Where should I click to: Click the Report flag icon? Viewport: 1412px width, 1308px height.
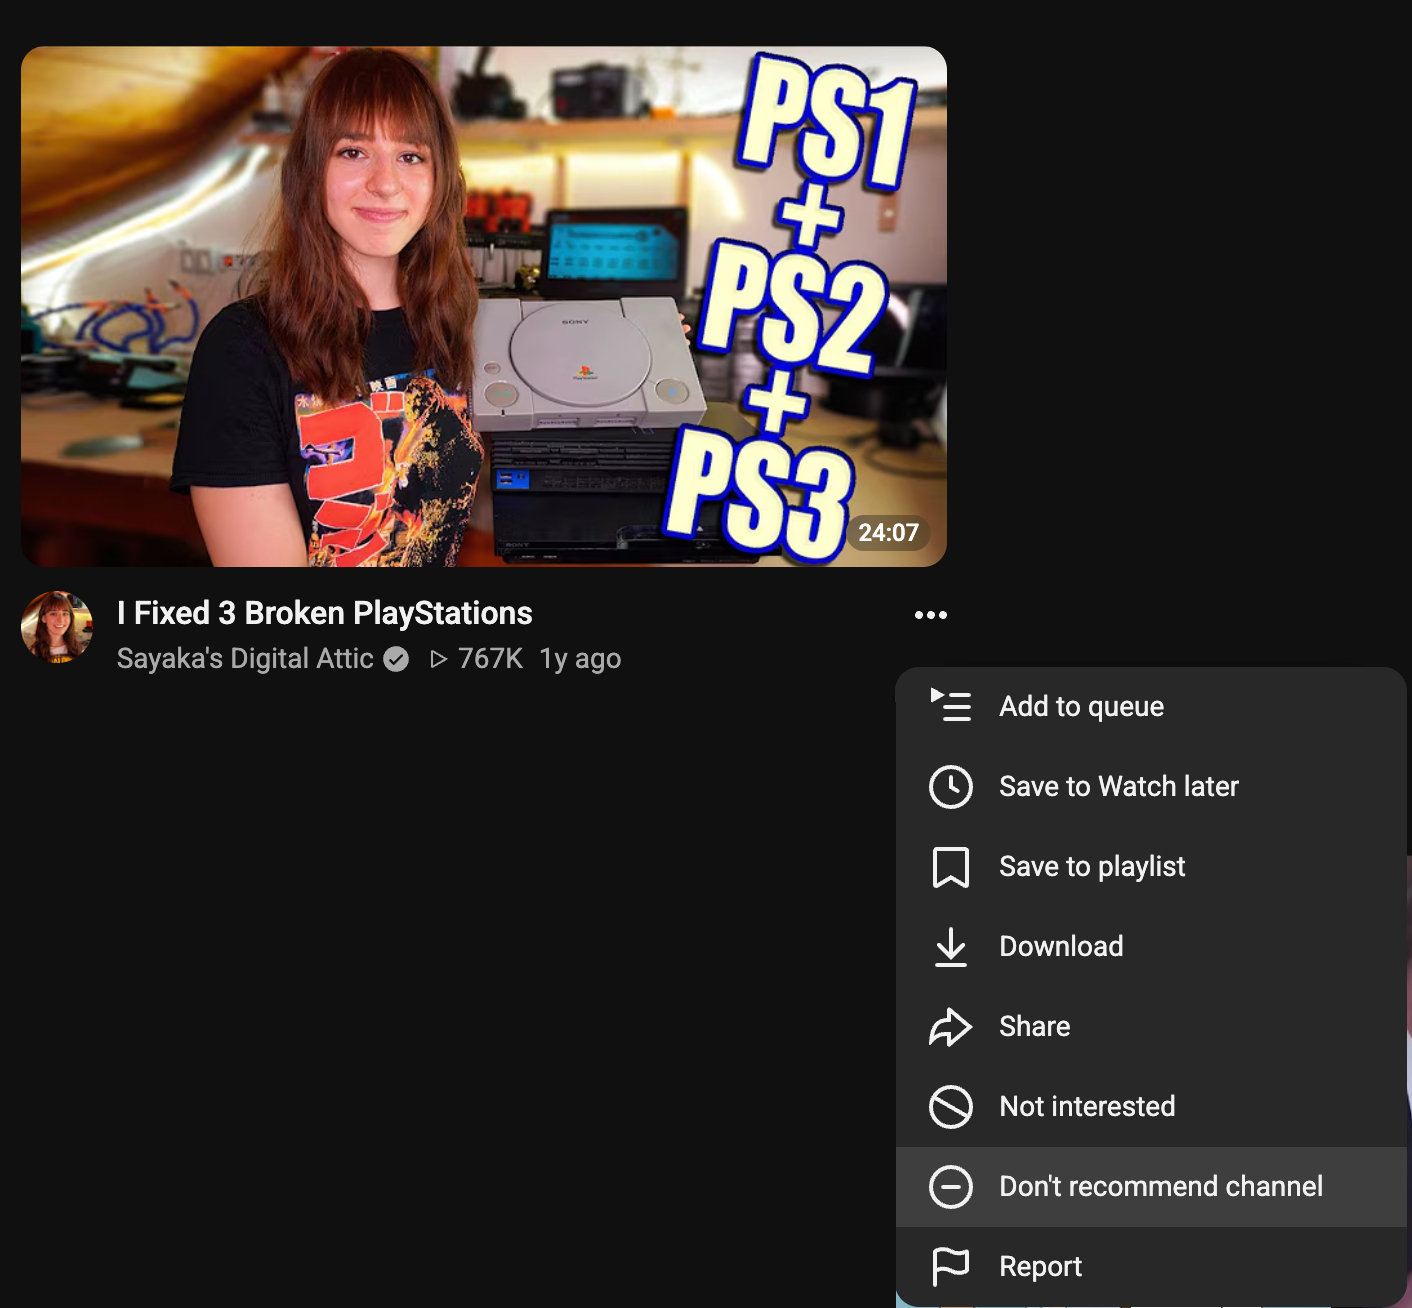(950, 1267)
